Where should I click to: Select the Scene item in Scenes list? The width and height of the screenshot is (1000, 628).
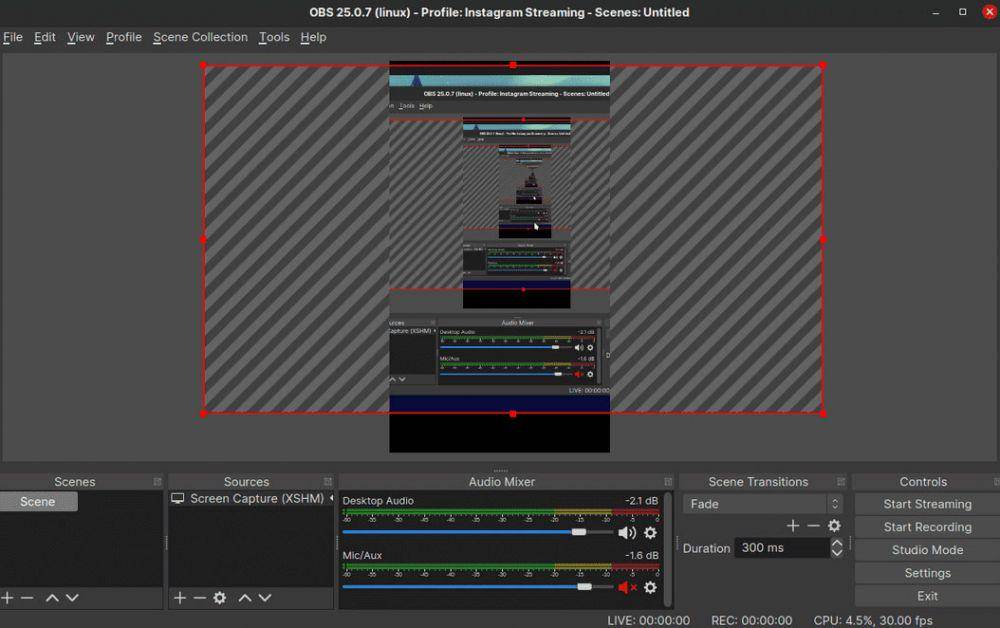(39, 502)
